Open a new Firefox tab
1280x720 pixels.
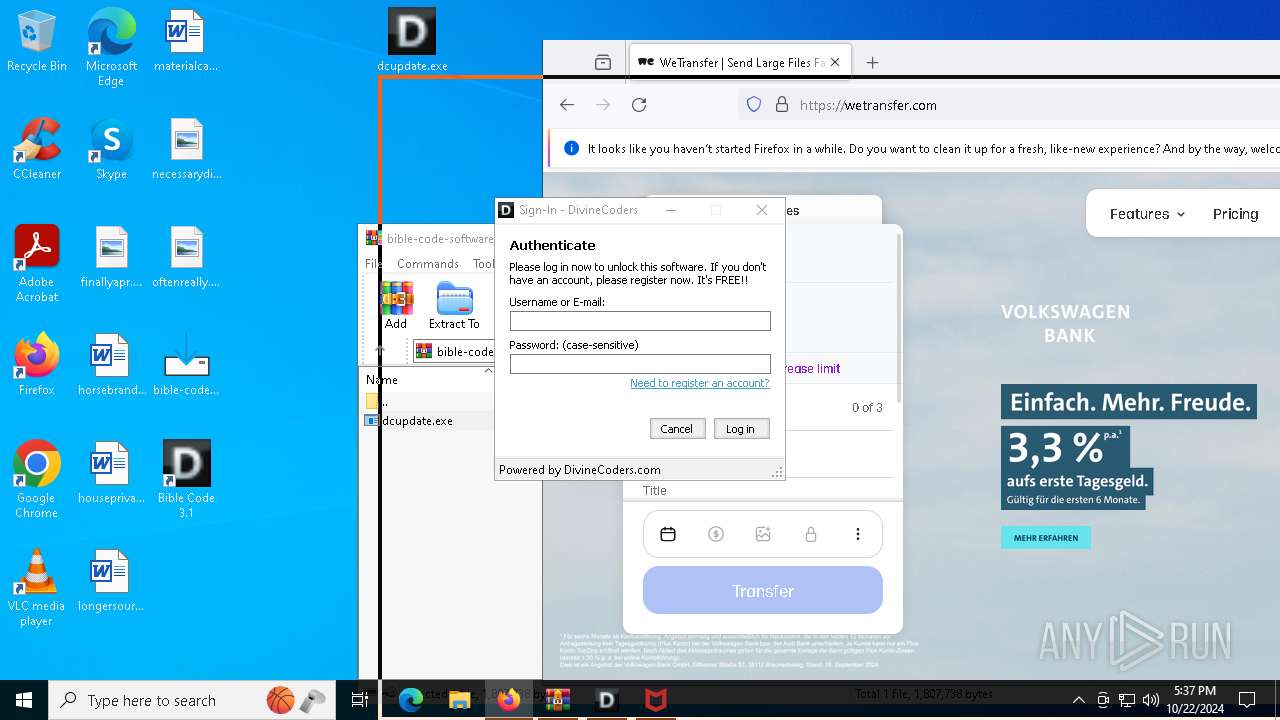tap(872, 62)
